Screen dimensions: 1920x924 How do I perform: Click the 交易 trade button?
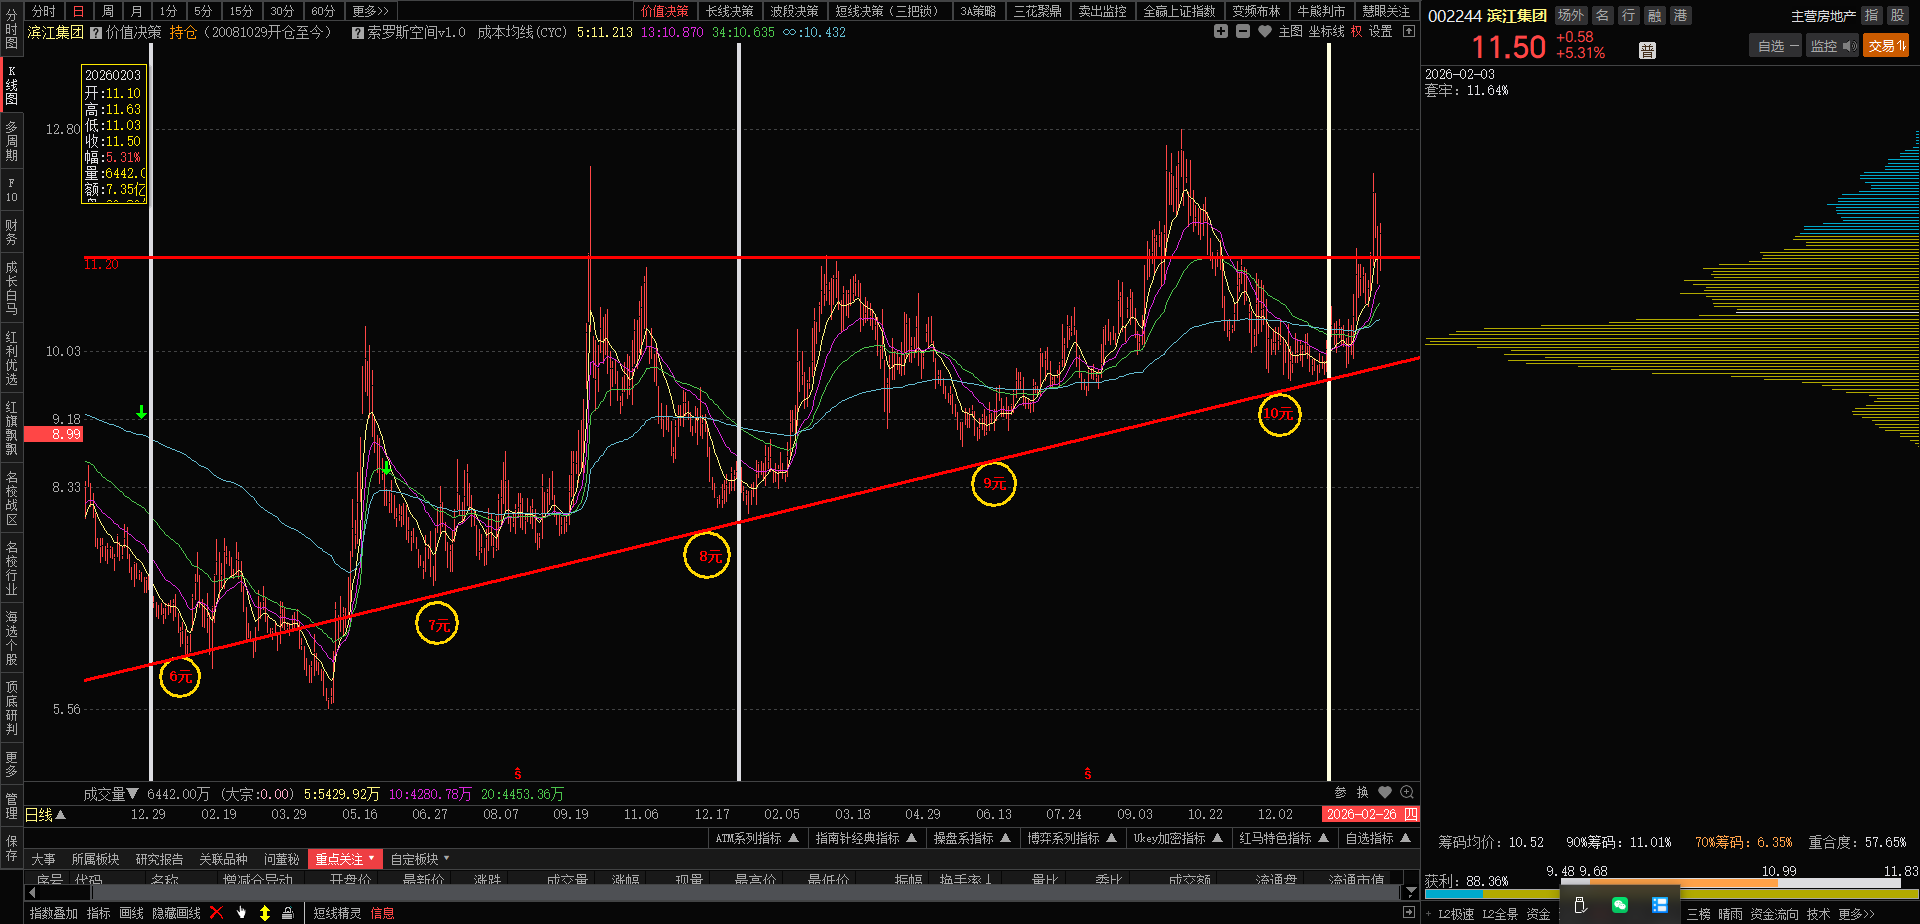click(x=1886, y=46)
